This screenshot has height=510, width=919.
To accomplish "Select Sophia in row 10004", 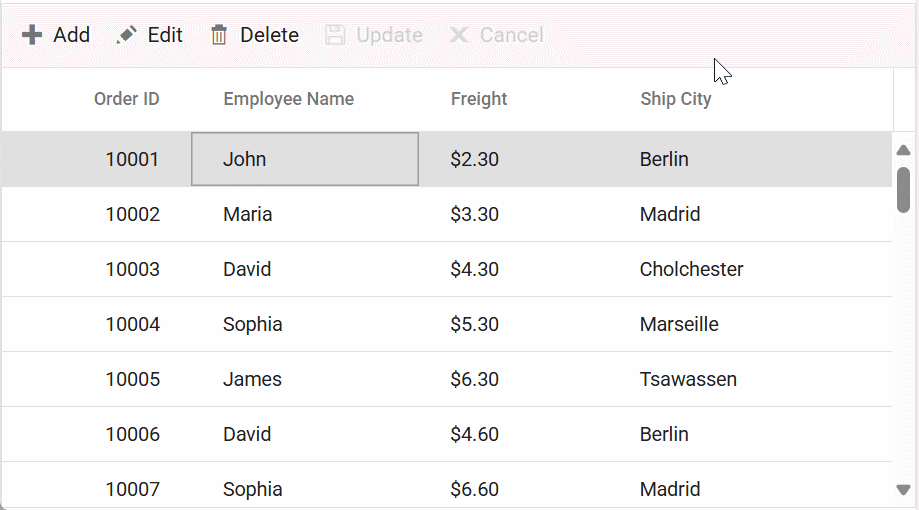I will click(x=252, y=324).
